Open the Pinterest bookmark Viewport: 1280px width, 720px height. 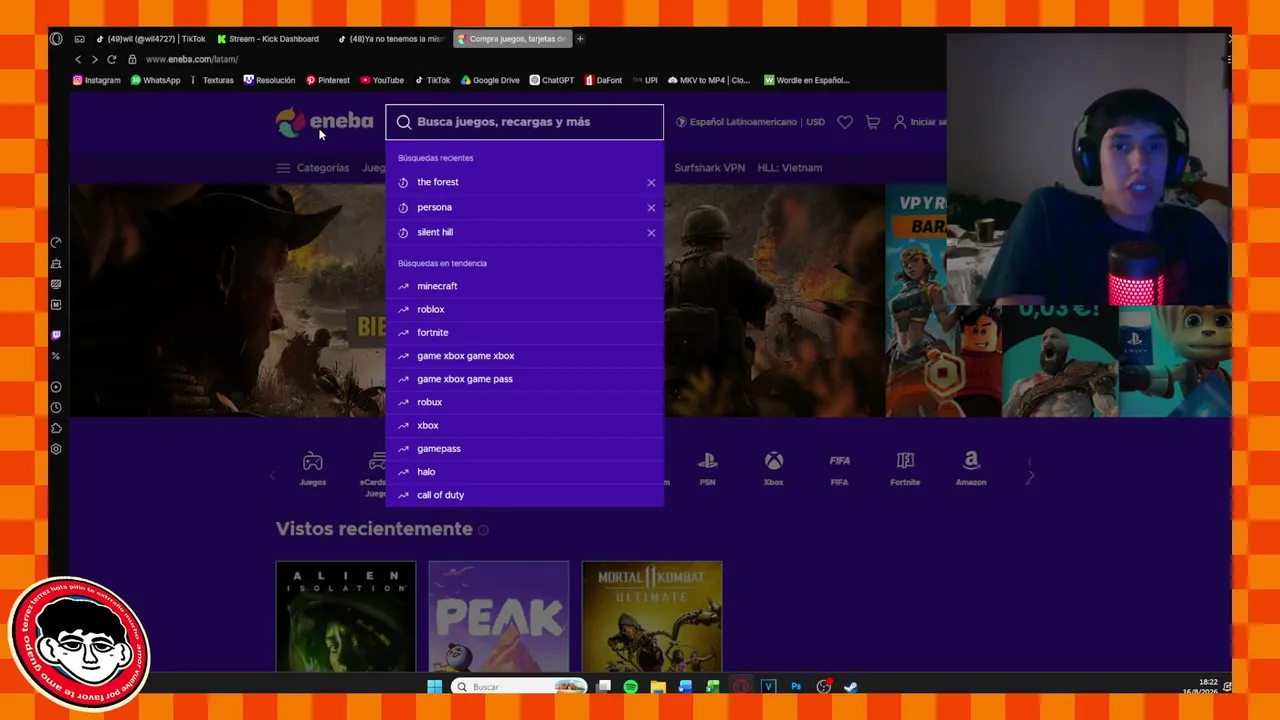pyautogui.click(x=328, y=80)
